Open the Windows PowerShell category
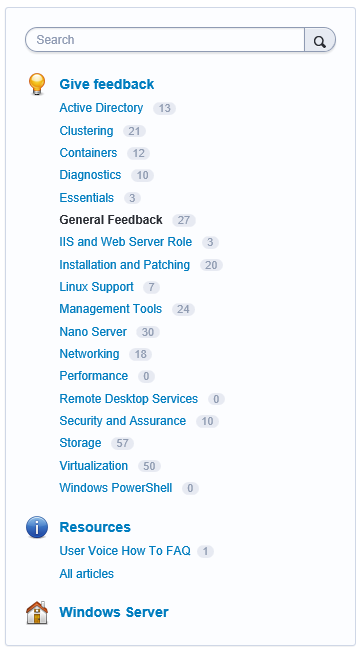The width and height of the screenshot is (363, 657). (x=116, y=488)
